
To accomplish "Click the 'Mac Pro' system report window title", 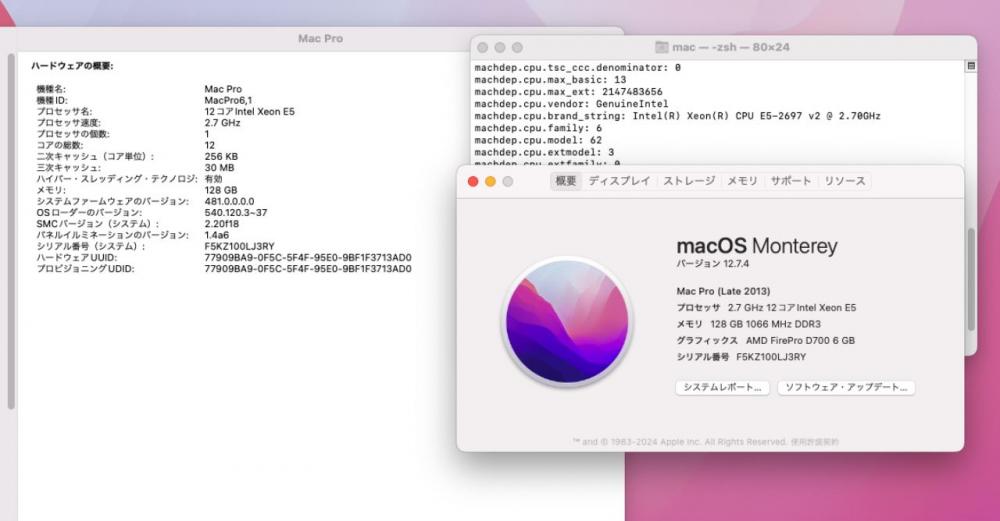I will coord(320,38).
